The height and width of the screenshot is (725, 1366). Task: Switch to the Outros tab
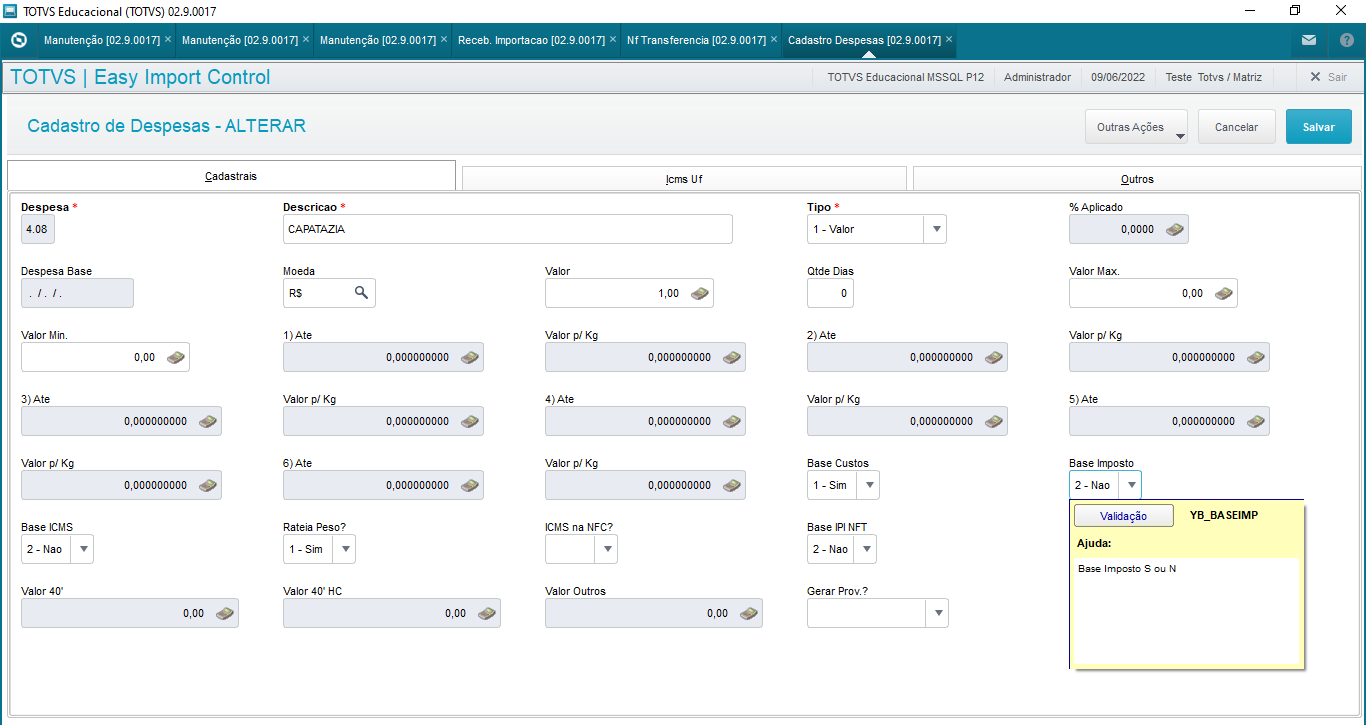click(1137, 179)
